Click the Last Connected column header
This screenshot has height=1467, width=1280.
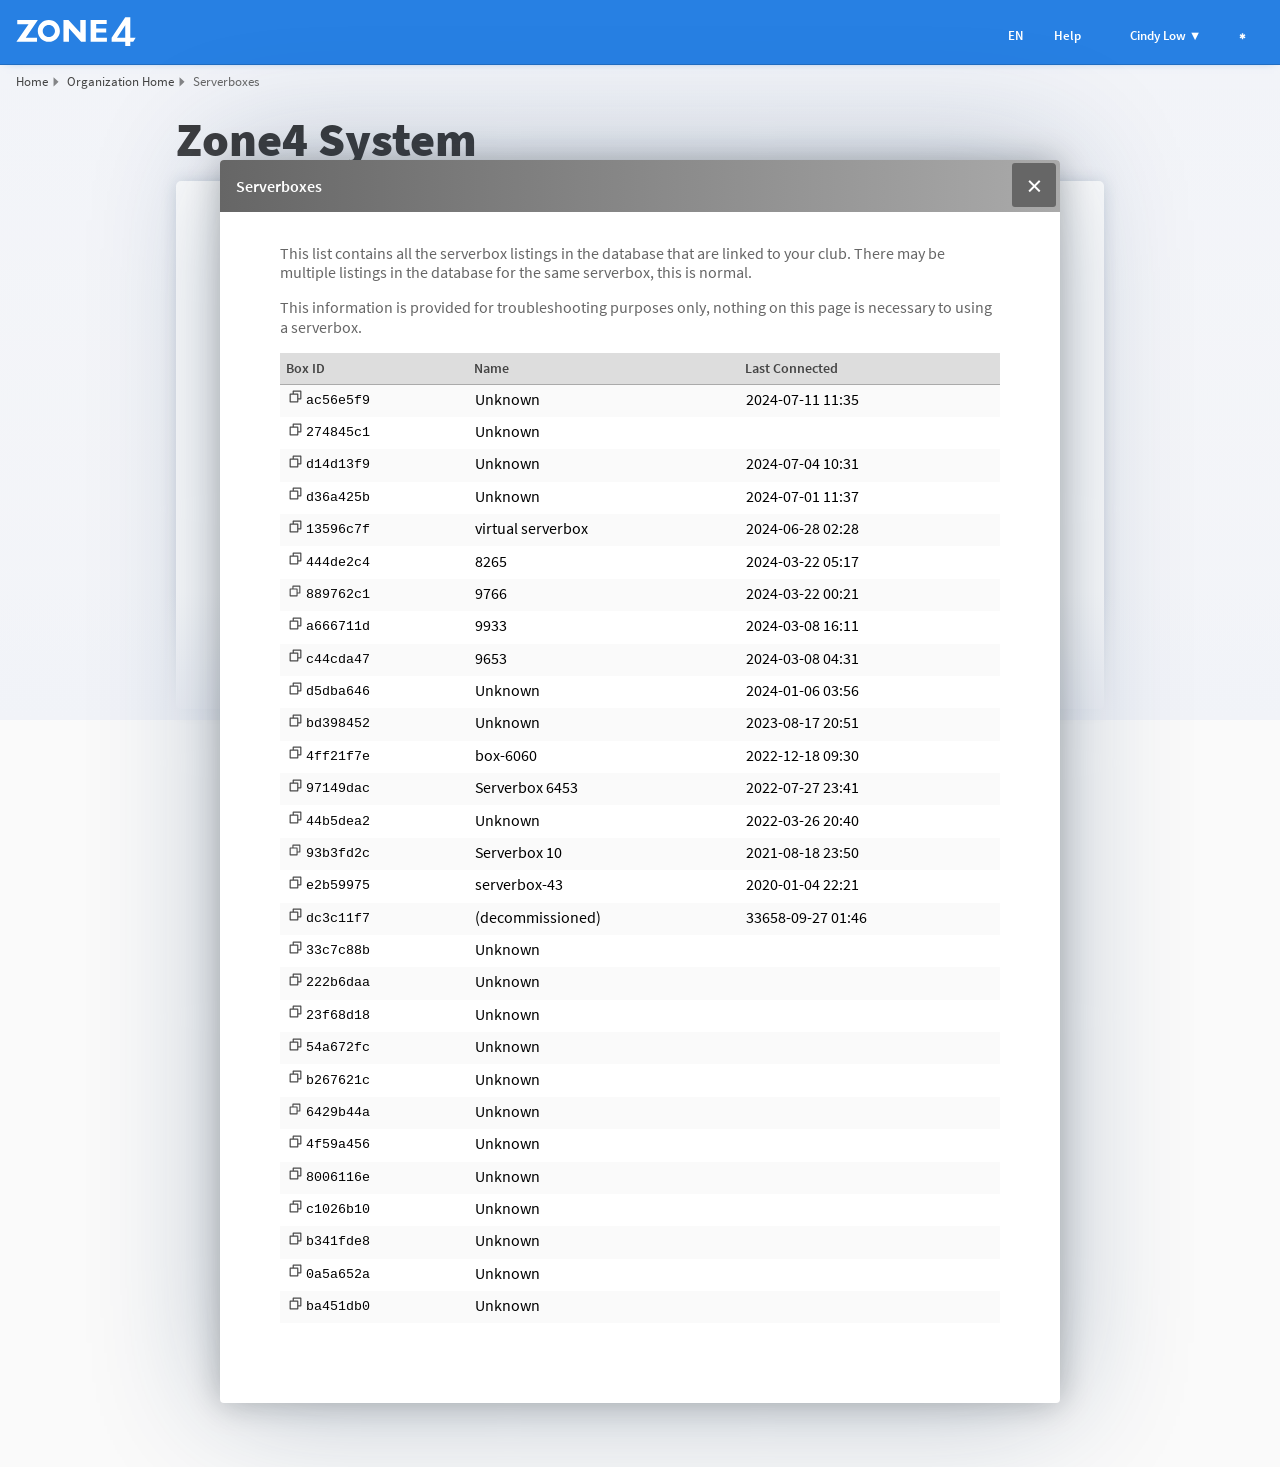791,369
